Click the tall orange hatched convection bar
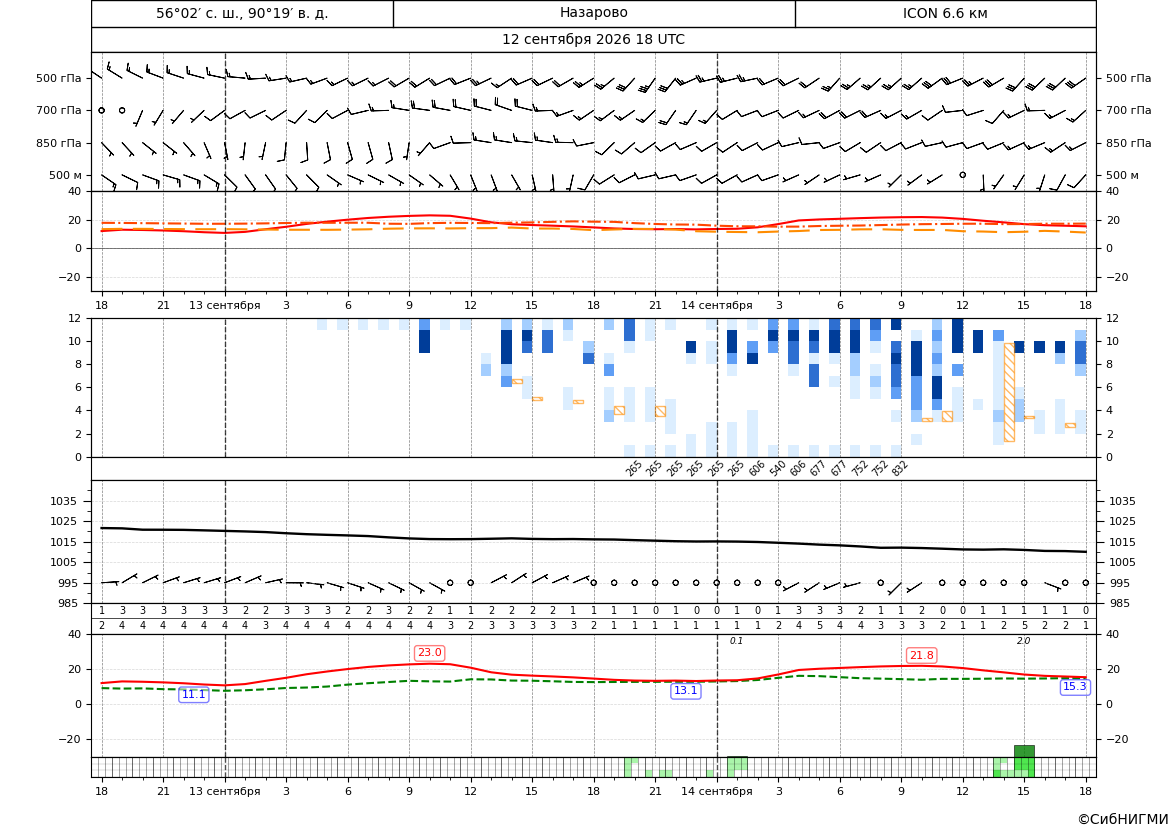 (x=1009, y=392)
